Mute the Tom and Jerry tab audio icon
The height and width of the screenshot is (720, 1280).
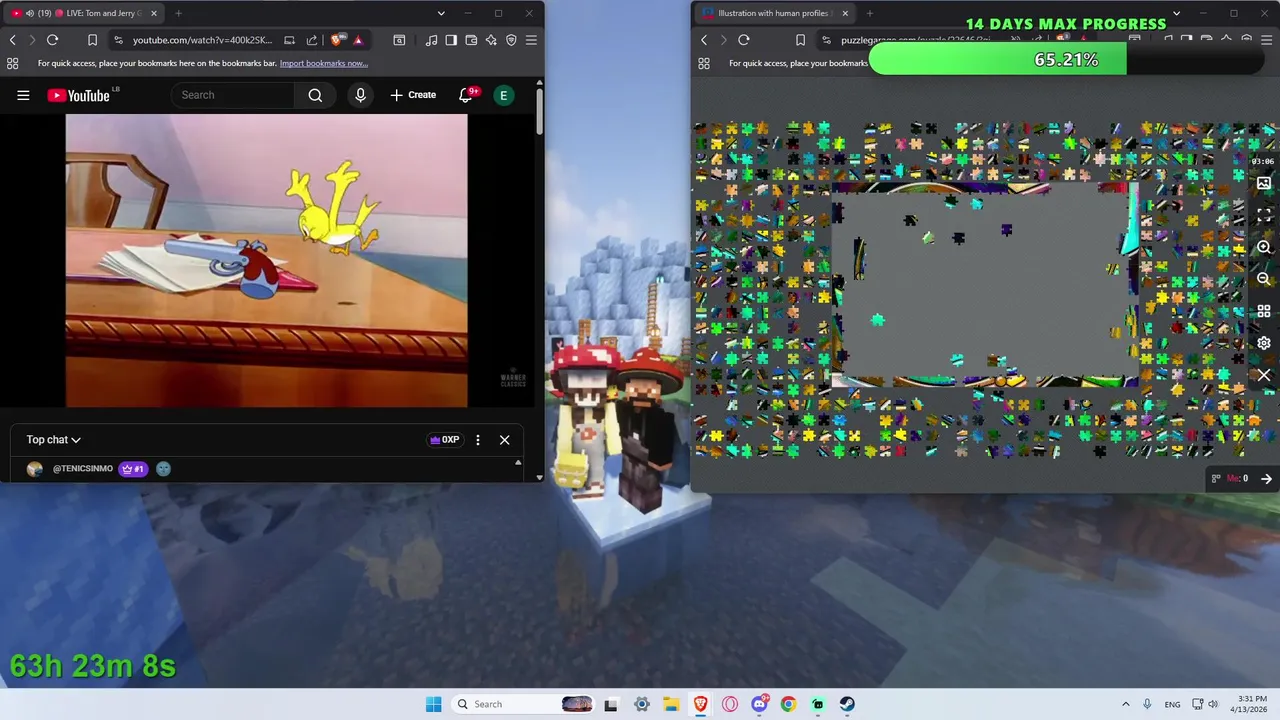coord(29,13)
